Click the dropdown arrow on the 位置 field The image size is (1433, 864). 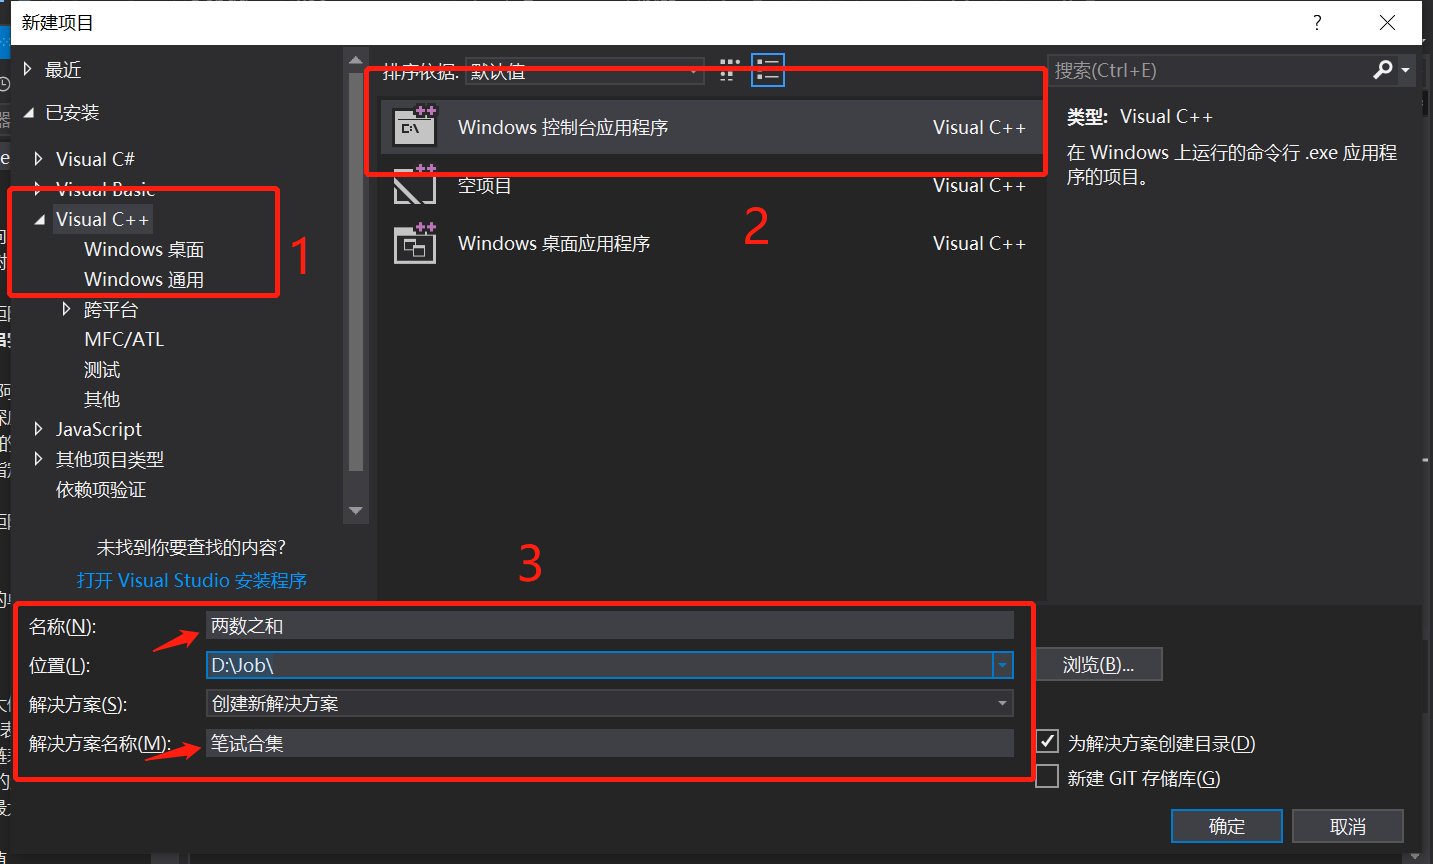(1001, 664)
